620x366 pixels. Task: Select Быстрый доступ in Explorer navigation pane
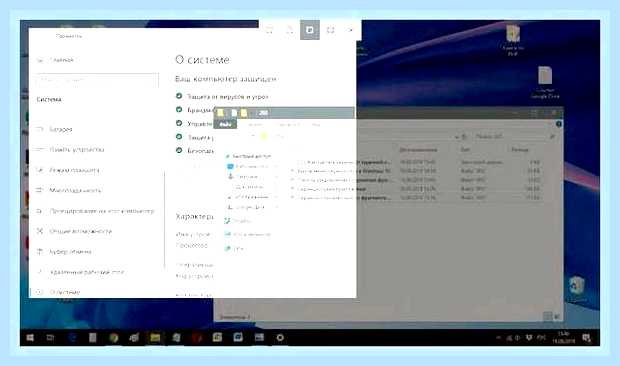252,156
